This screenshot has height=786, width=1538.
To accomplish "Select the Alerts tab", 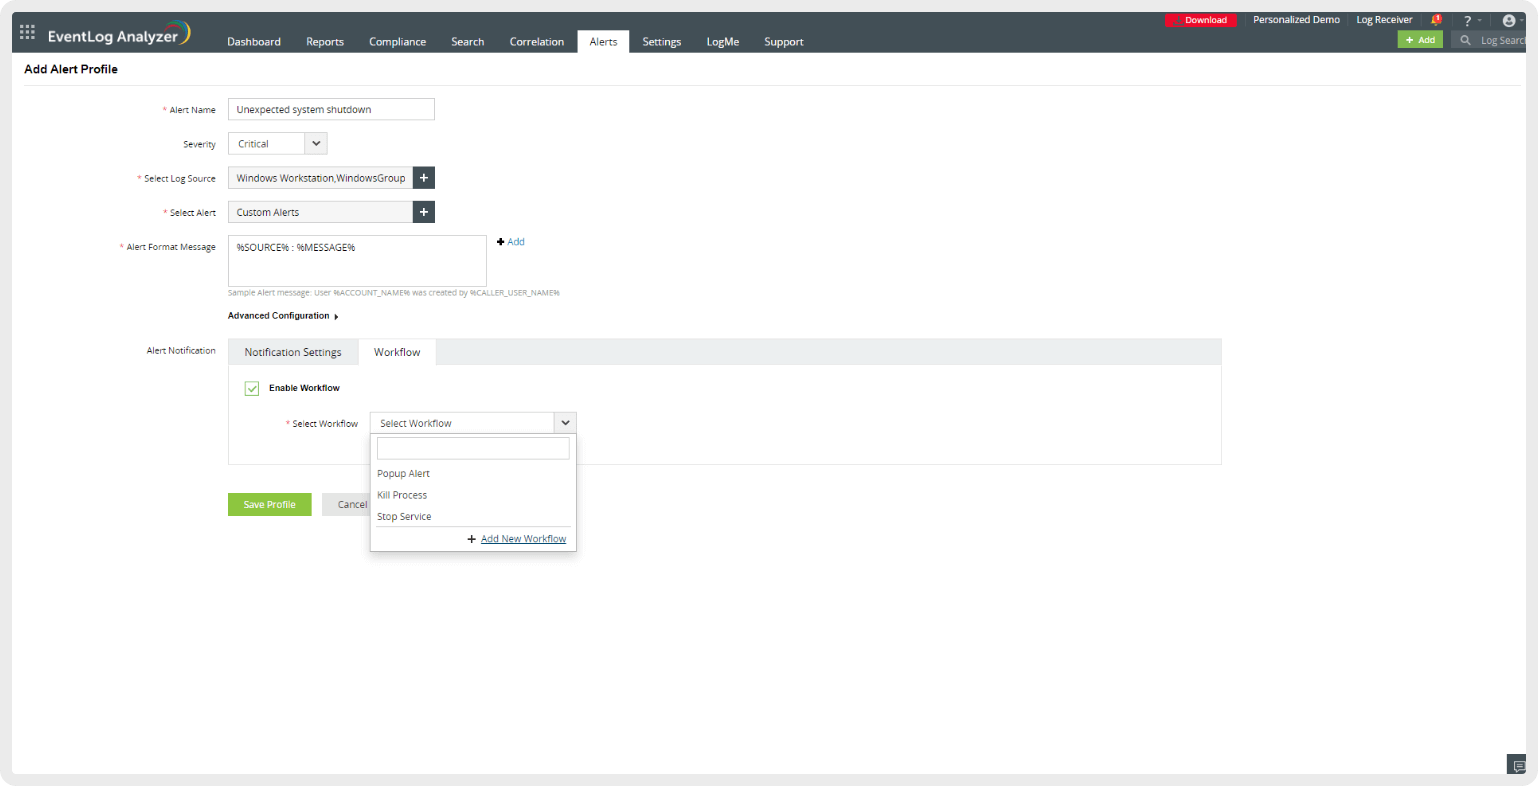I will [x=604, y=42].
